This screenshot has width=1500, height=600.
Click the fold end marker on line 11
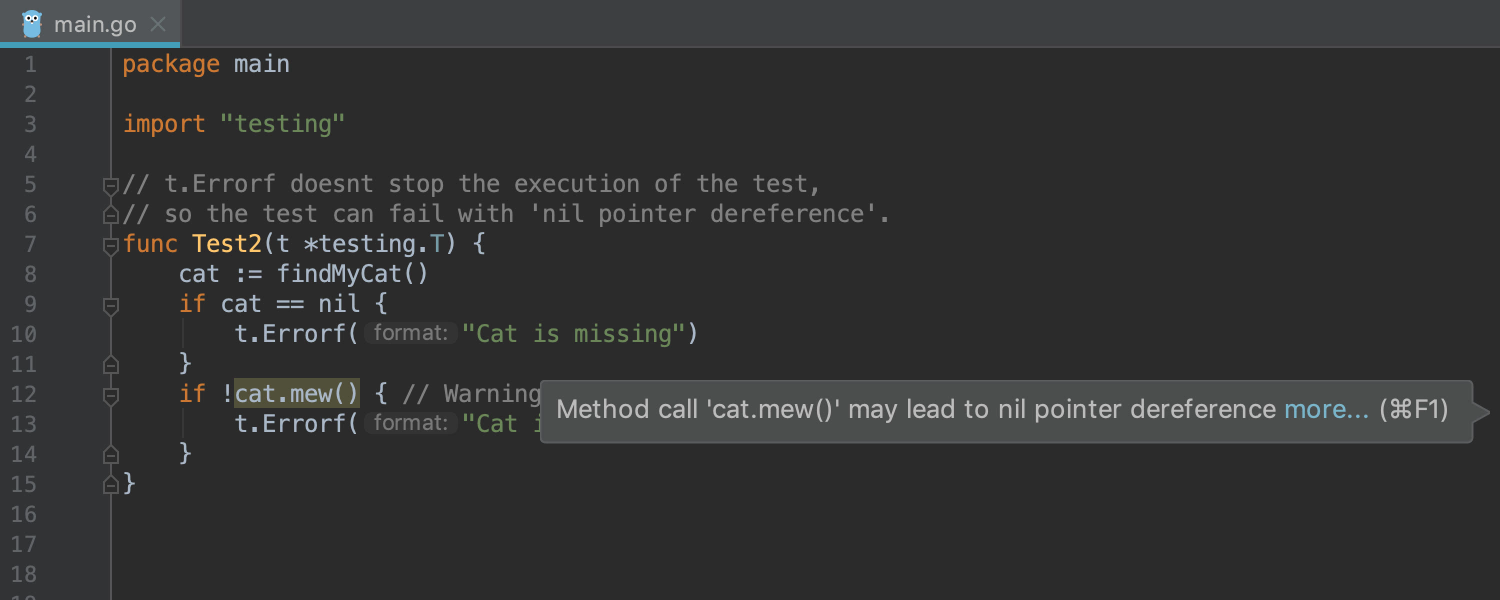[111, 364]
